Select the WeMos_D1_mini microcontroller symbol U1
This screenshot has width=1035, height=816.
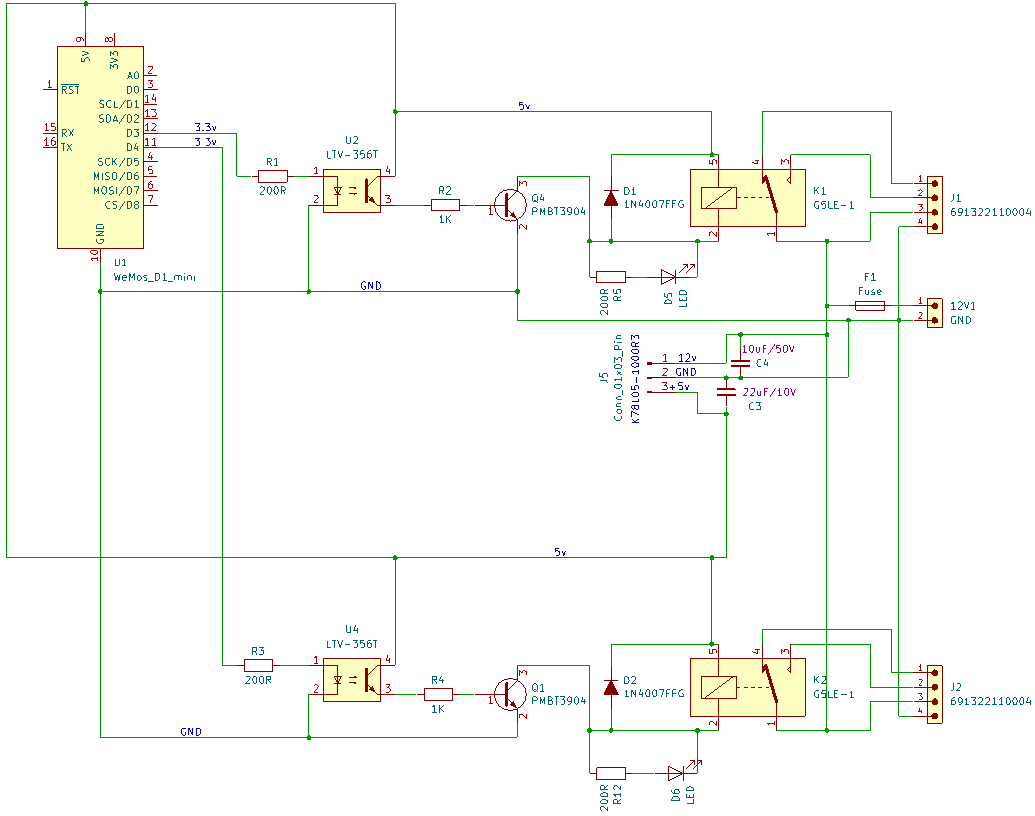click(100, 145)
